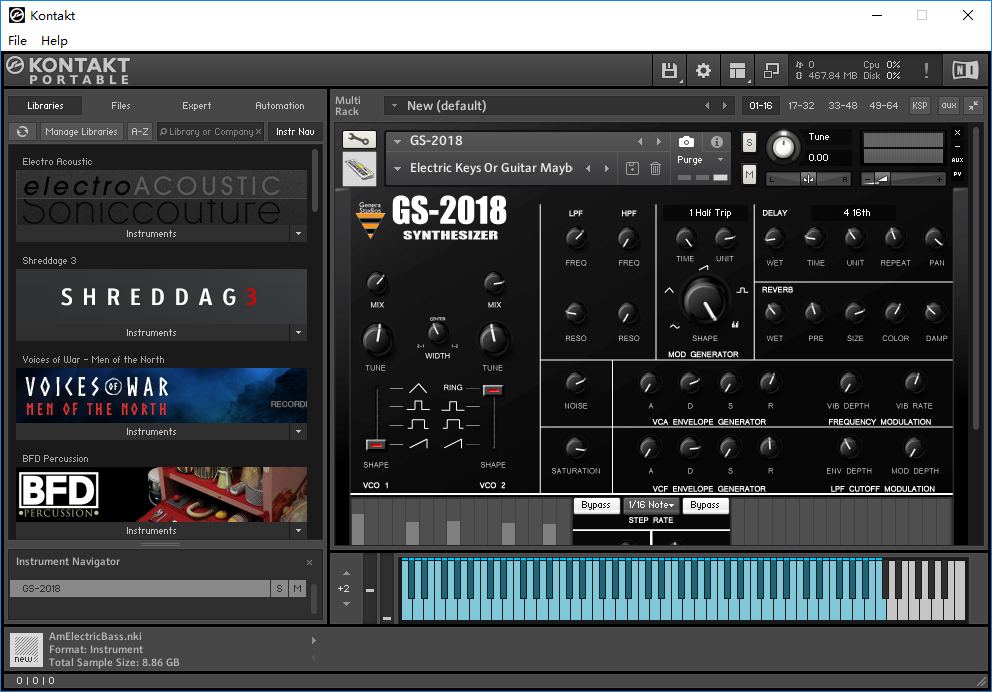This screenshot has height=692, width=992.
Task: Load next snapshot arrow
Action: coord(607,168)
